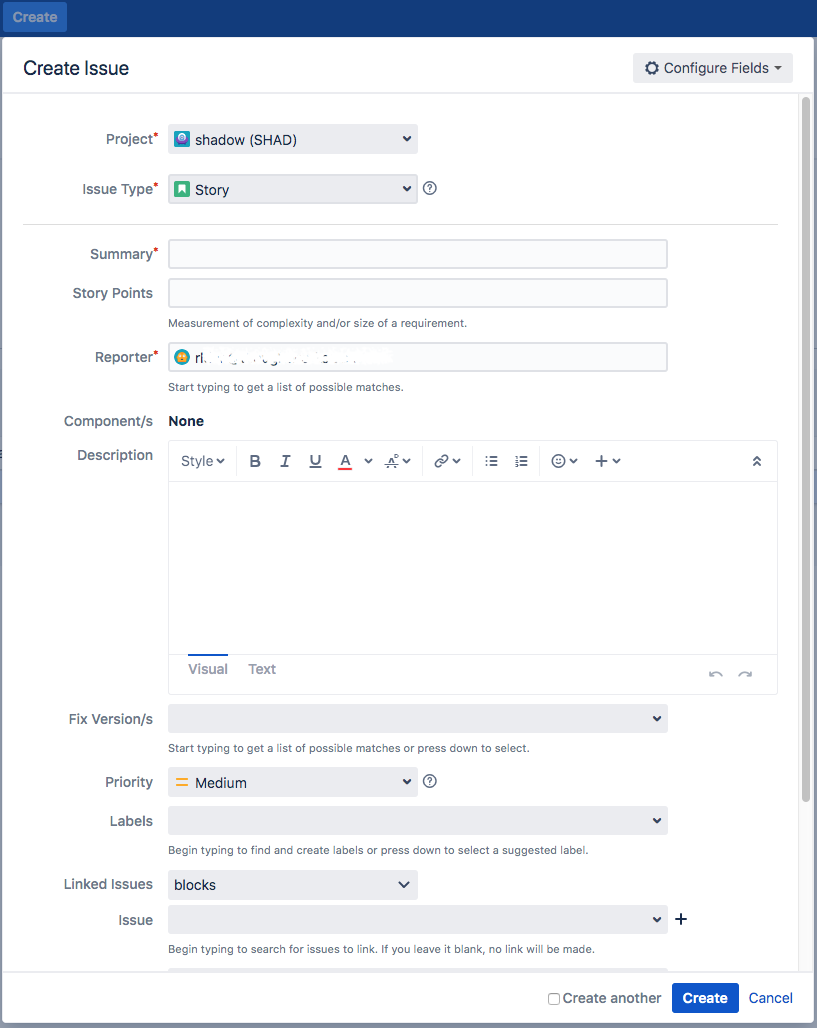Apply italic formatting in Description toolbar
This screenshot has height=1028, width=817.
[x=285, y=460]
